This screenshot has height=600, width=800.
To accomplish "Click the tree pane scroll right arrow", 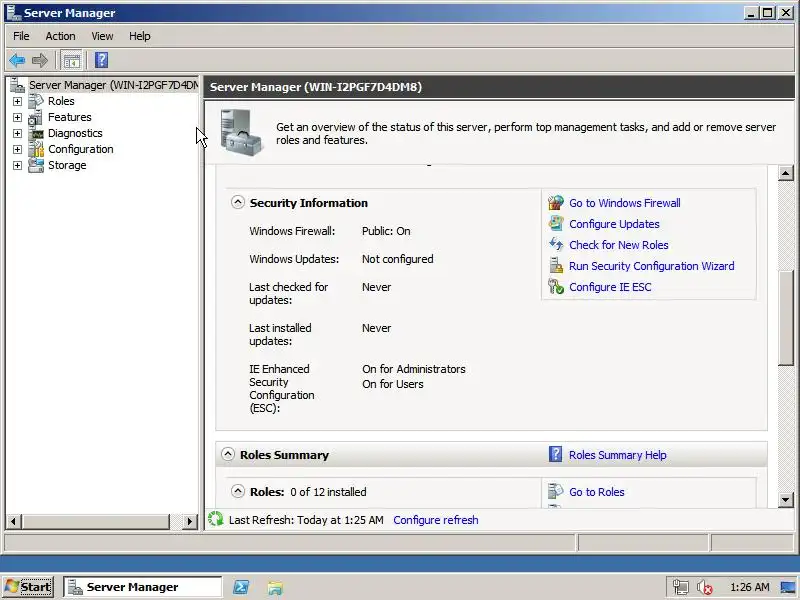I will 190,521.
